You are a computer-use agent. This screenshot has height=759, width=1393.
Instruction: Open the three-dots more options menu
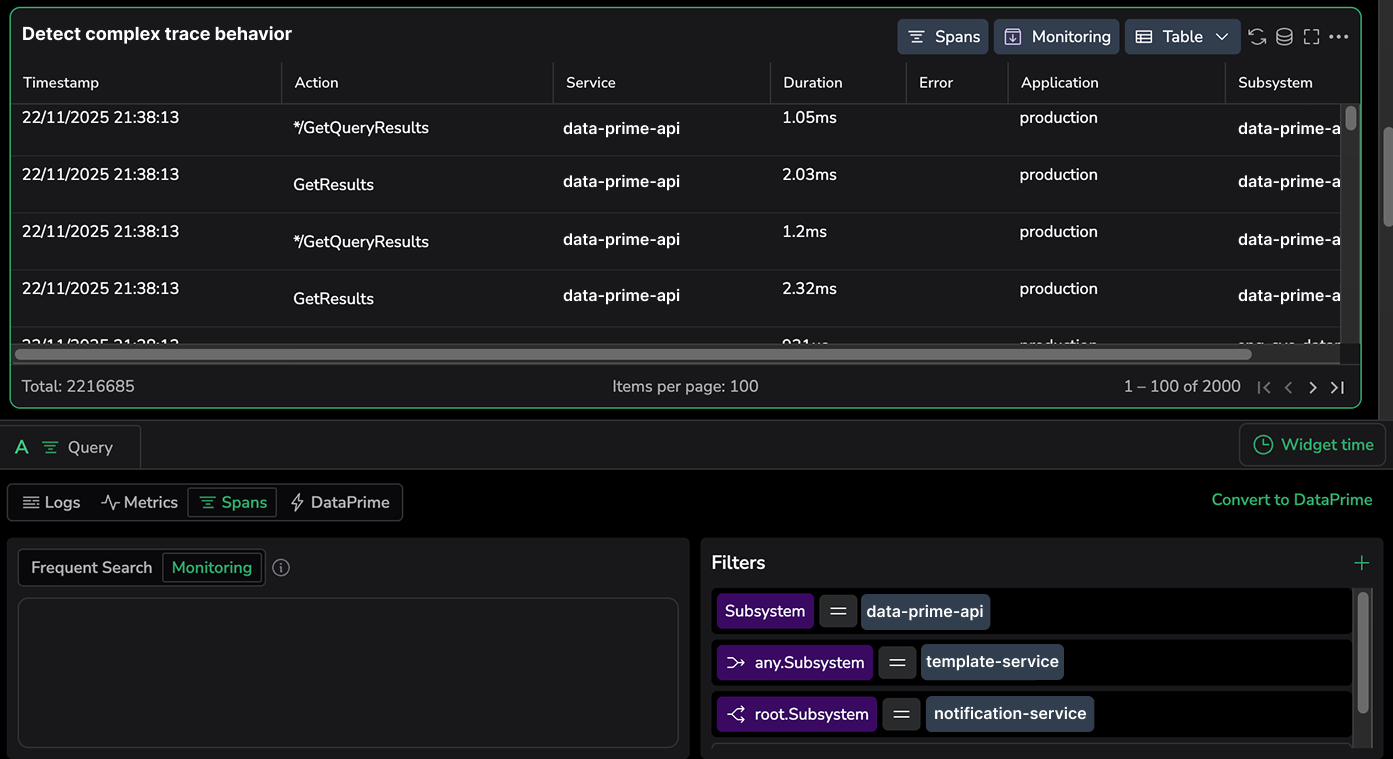click(x=1339, y=37)
